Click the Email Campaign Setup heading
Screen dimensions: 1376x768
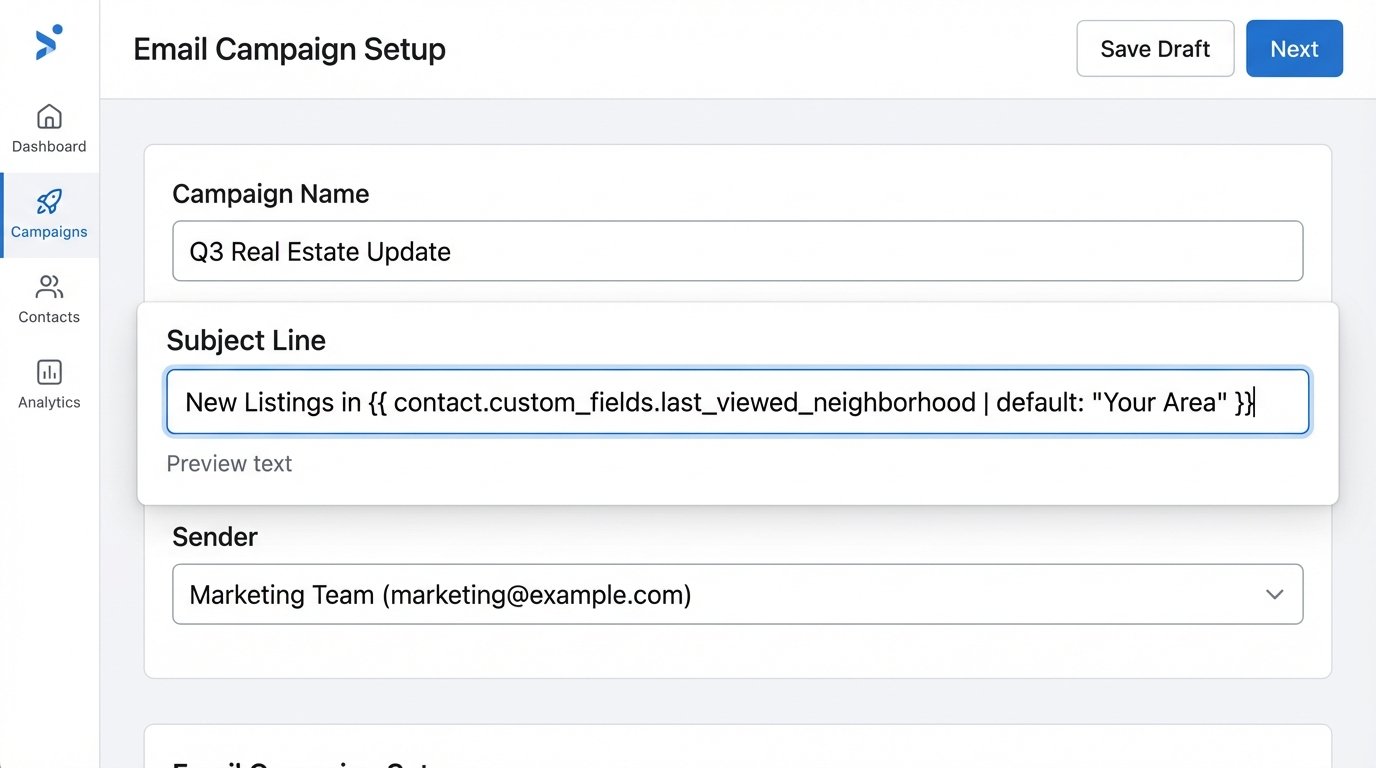tap(289, 48)
